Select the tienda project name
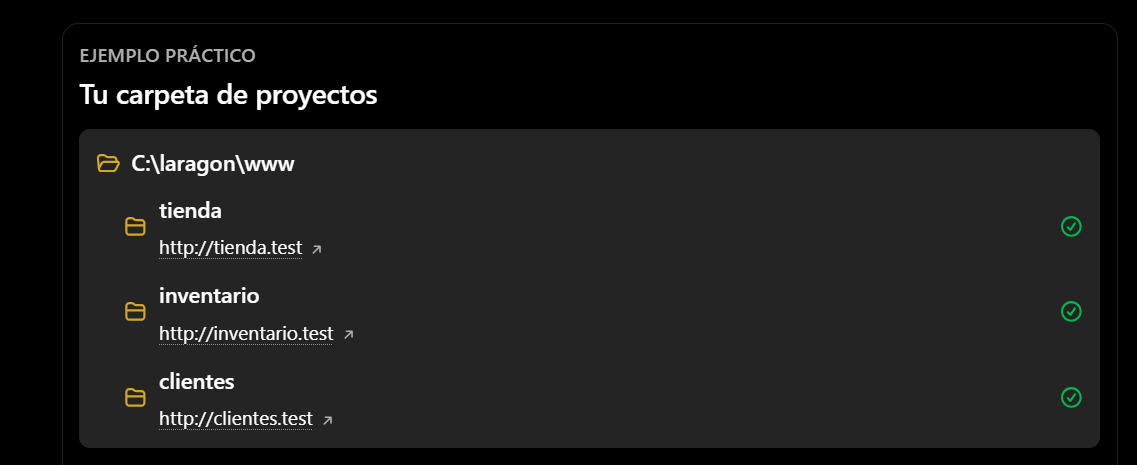Screen dimensions: 1137x465 [190, 210]
